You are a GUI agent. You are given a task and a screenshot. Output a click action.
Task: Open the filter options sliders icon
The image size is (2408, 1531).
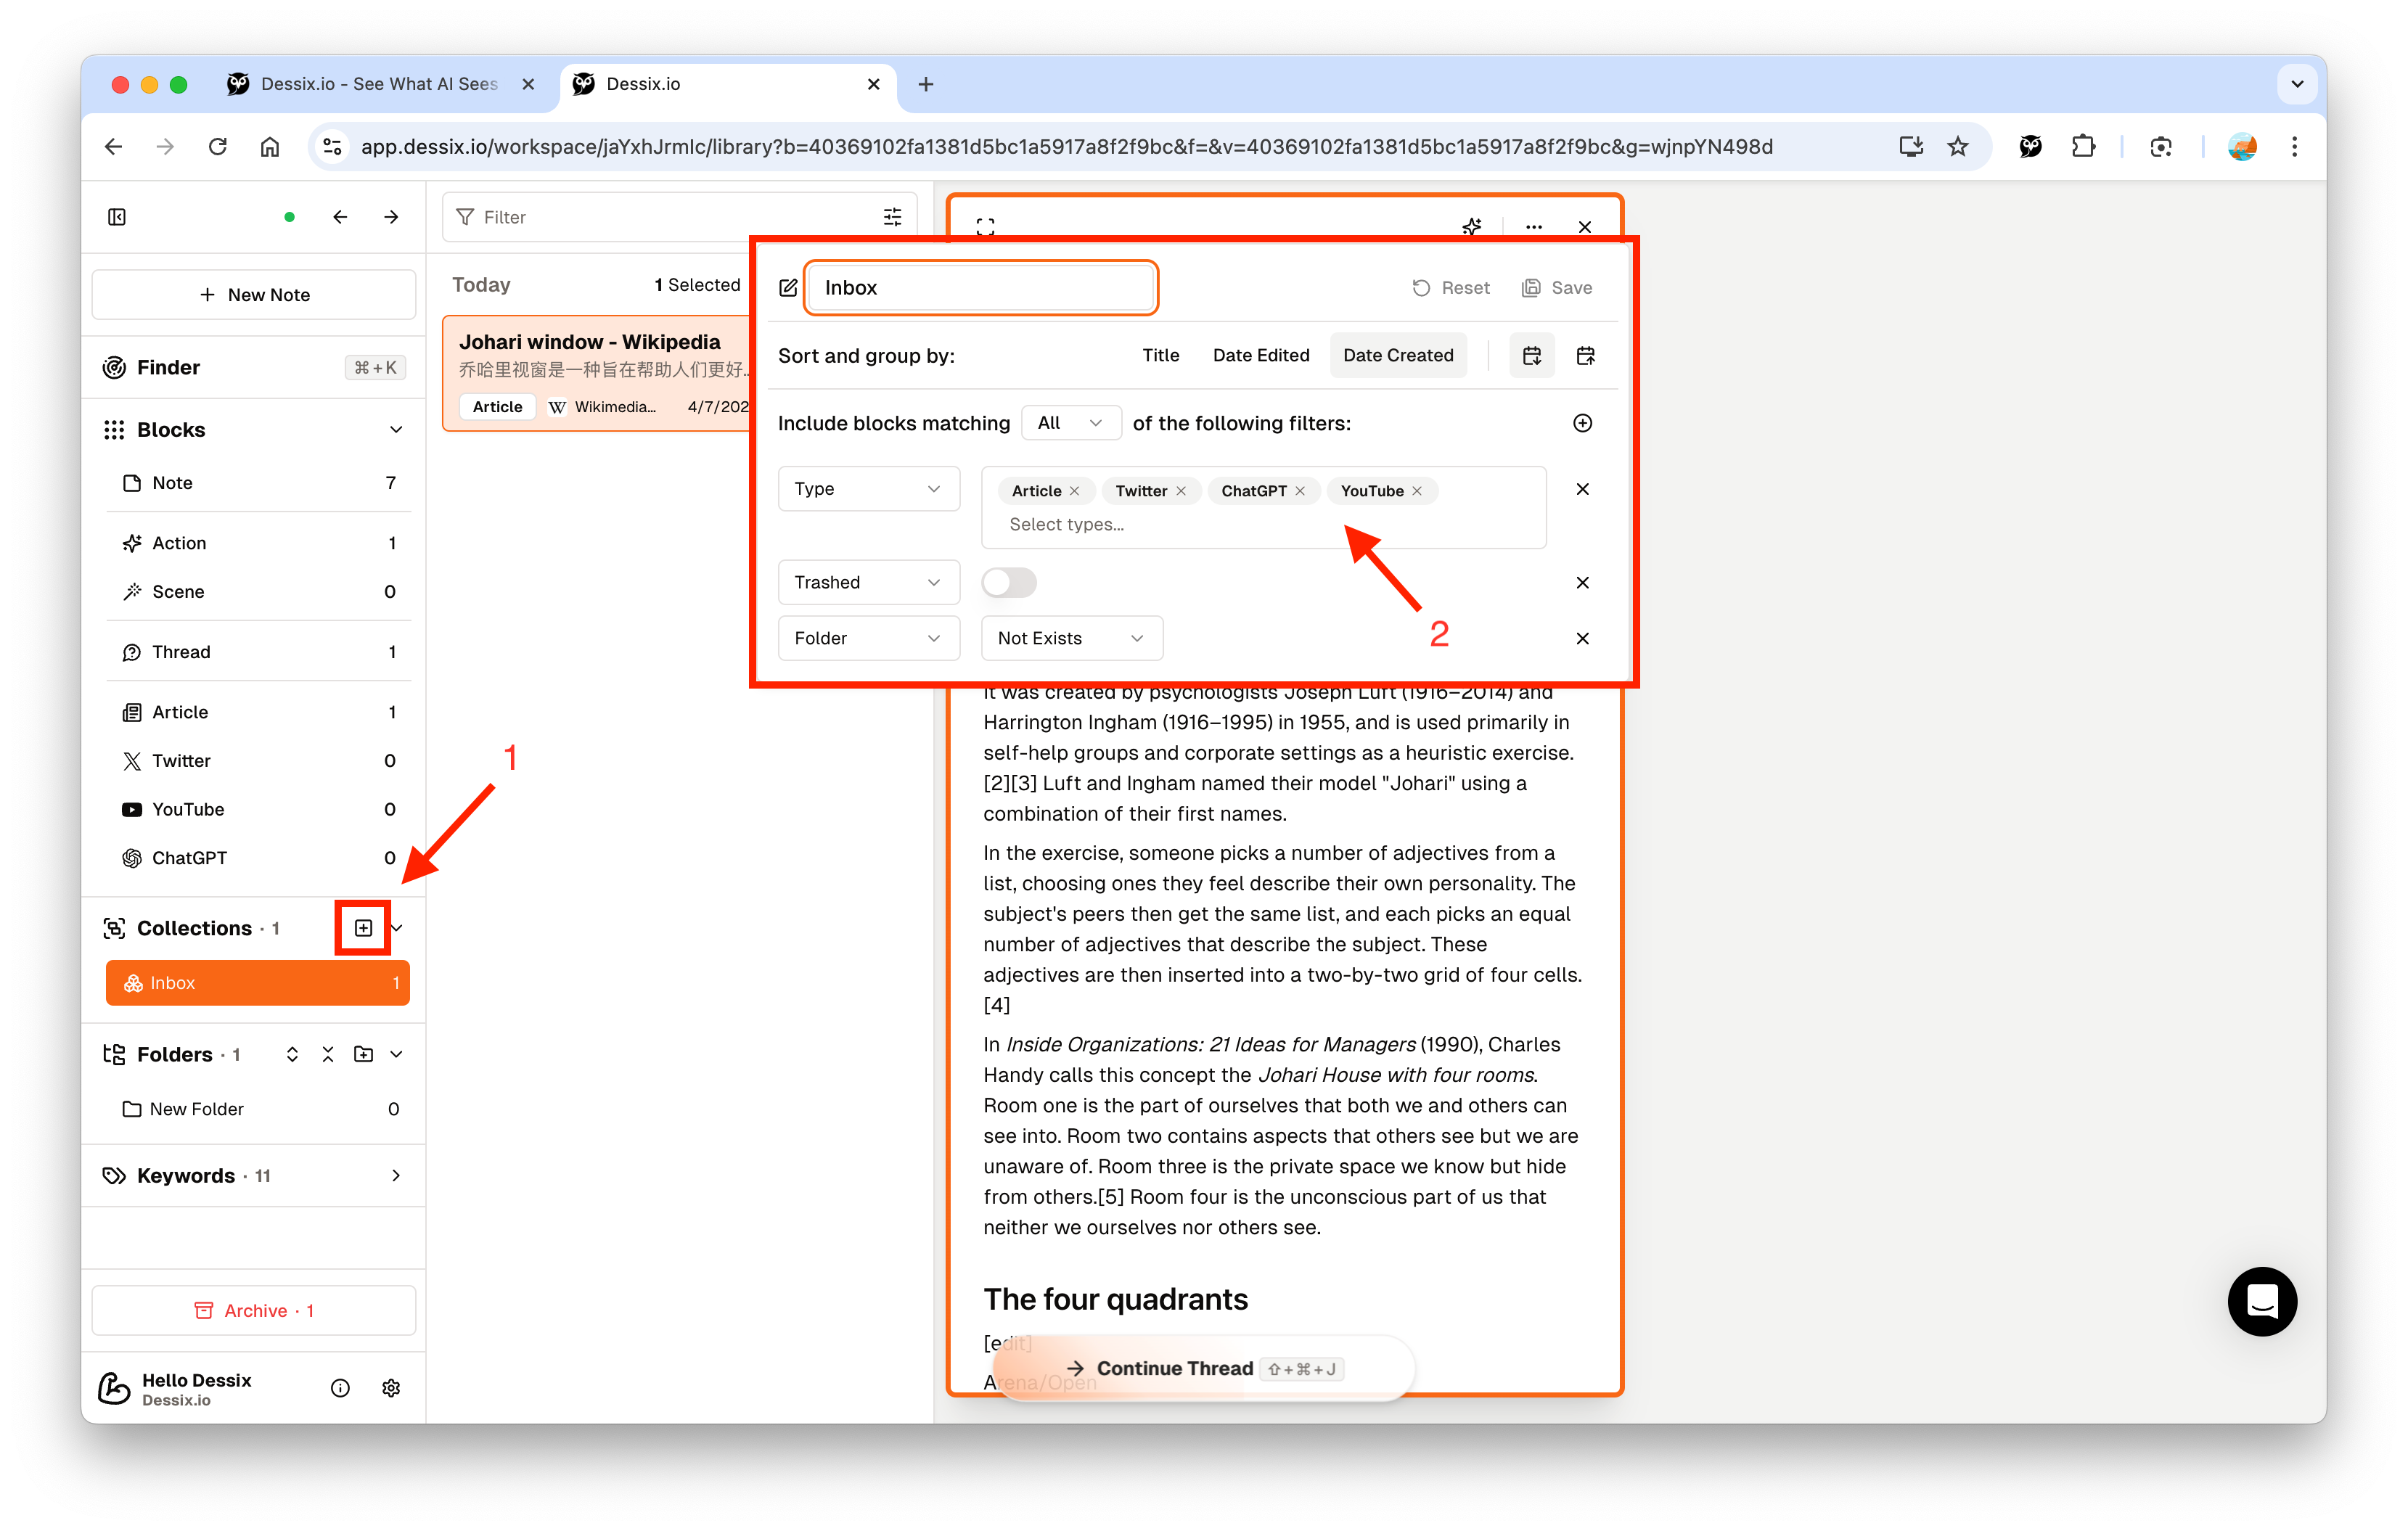pos(892,217)
